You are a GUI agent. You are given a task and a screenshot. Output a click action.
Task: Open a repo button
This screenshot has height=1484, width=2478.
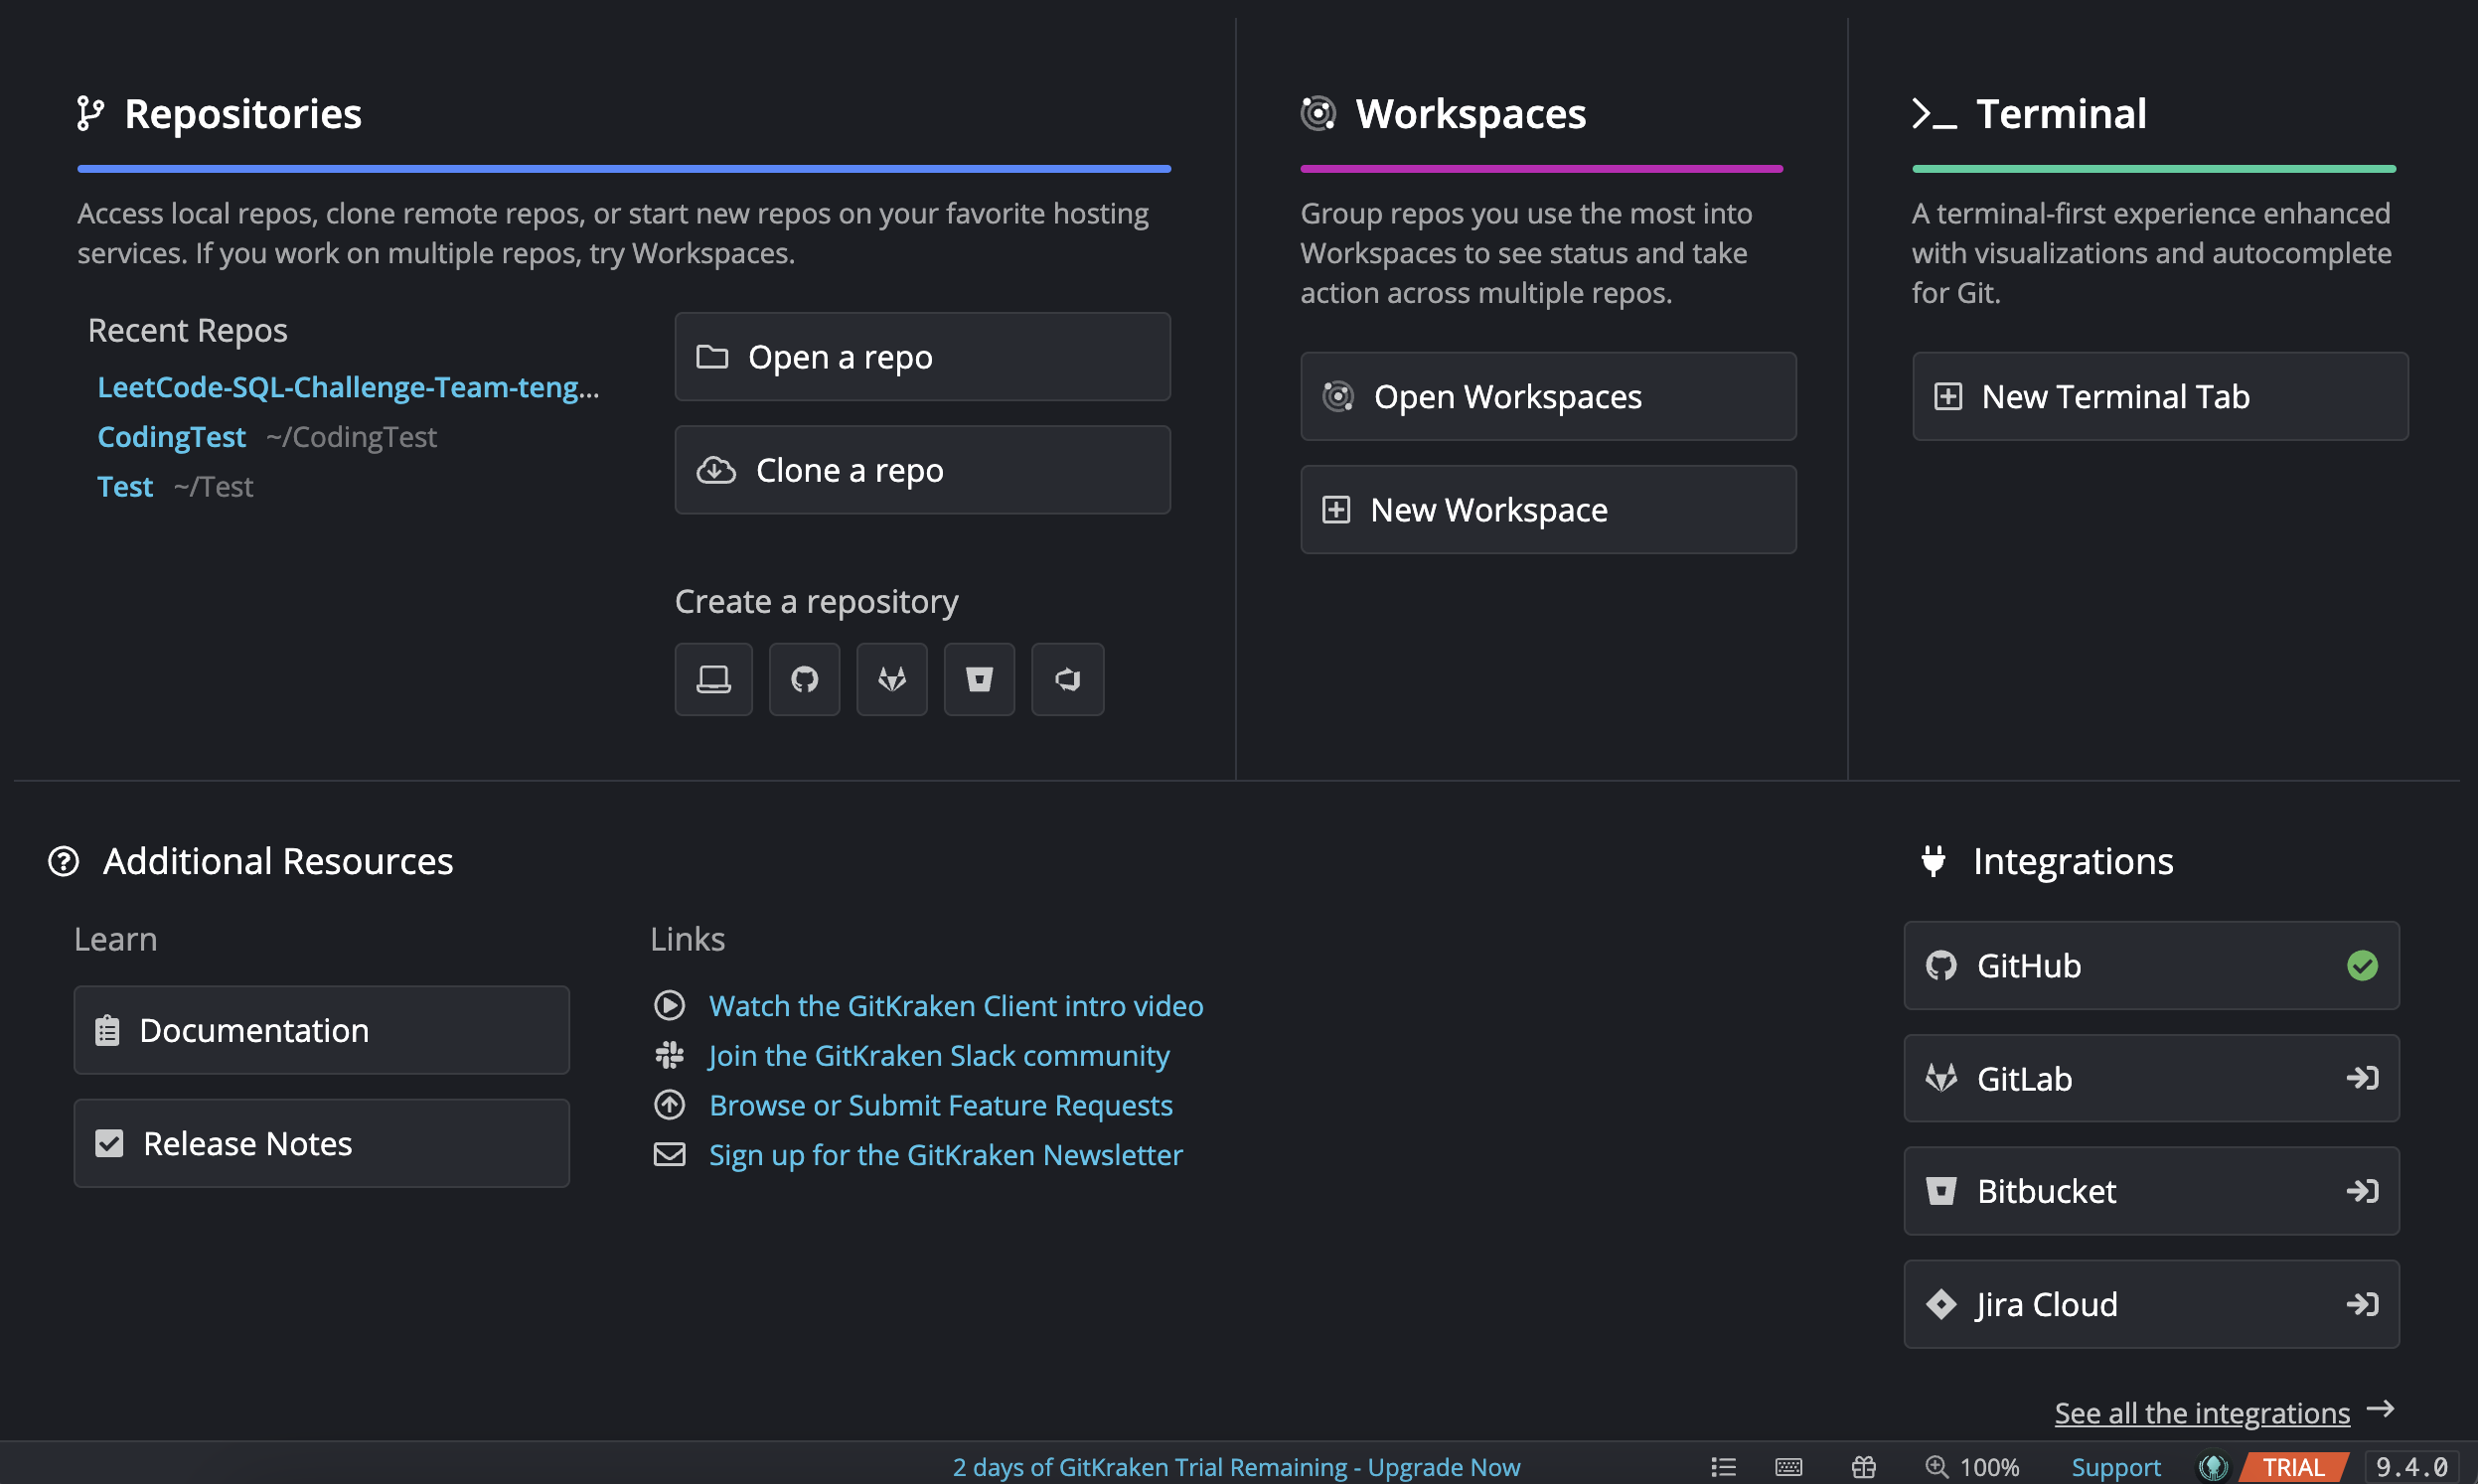point(922,357)
